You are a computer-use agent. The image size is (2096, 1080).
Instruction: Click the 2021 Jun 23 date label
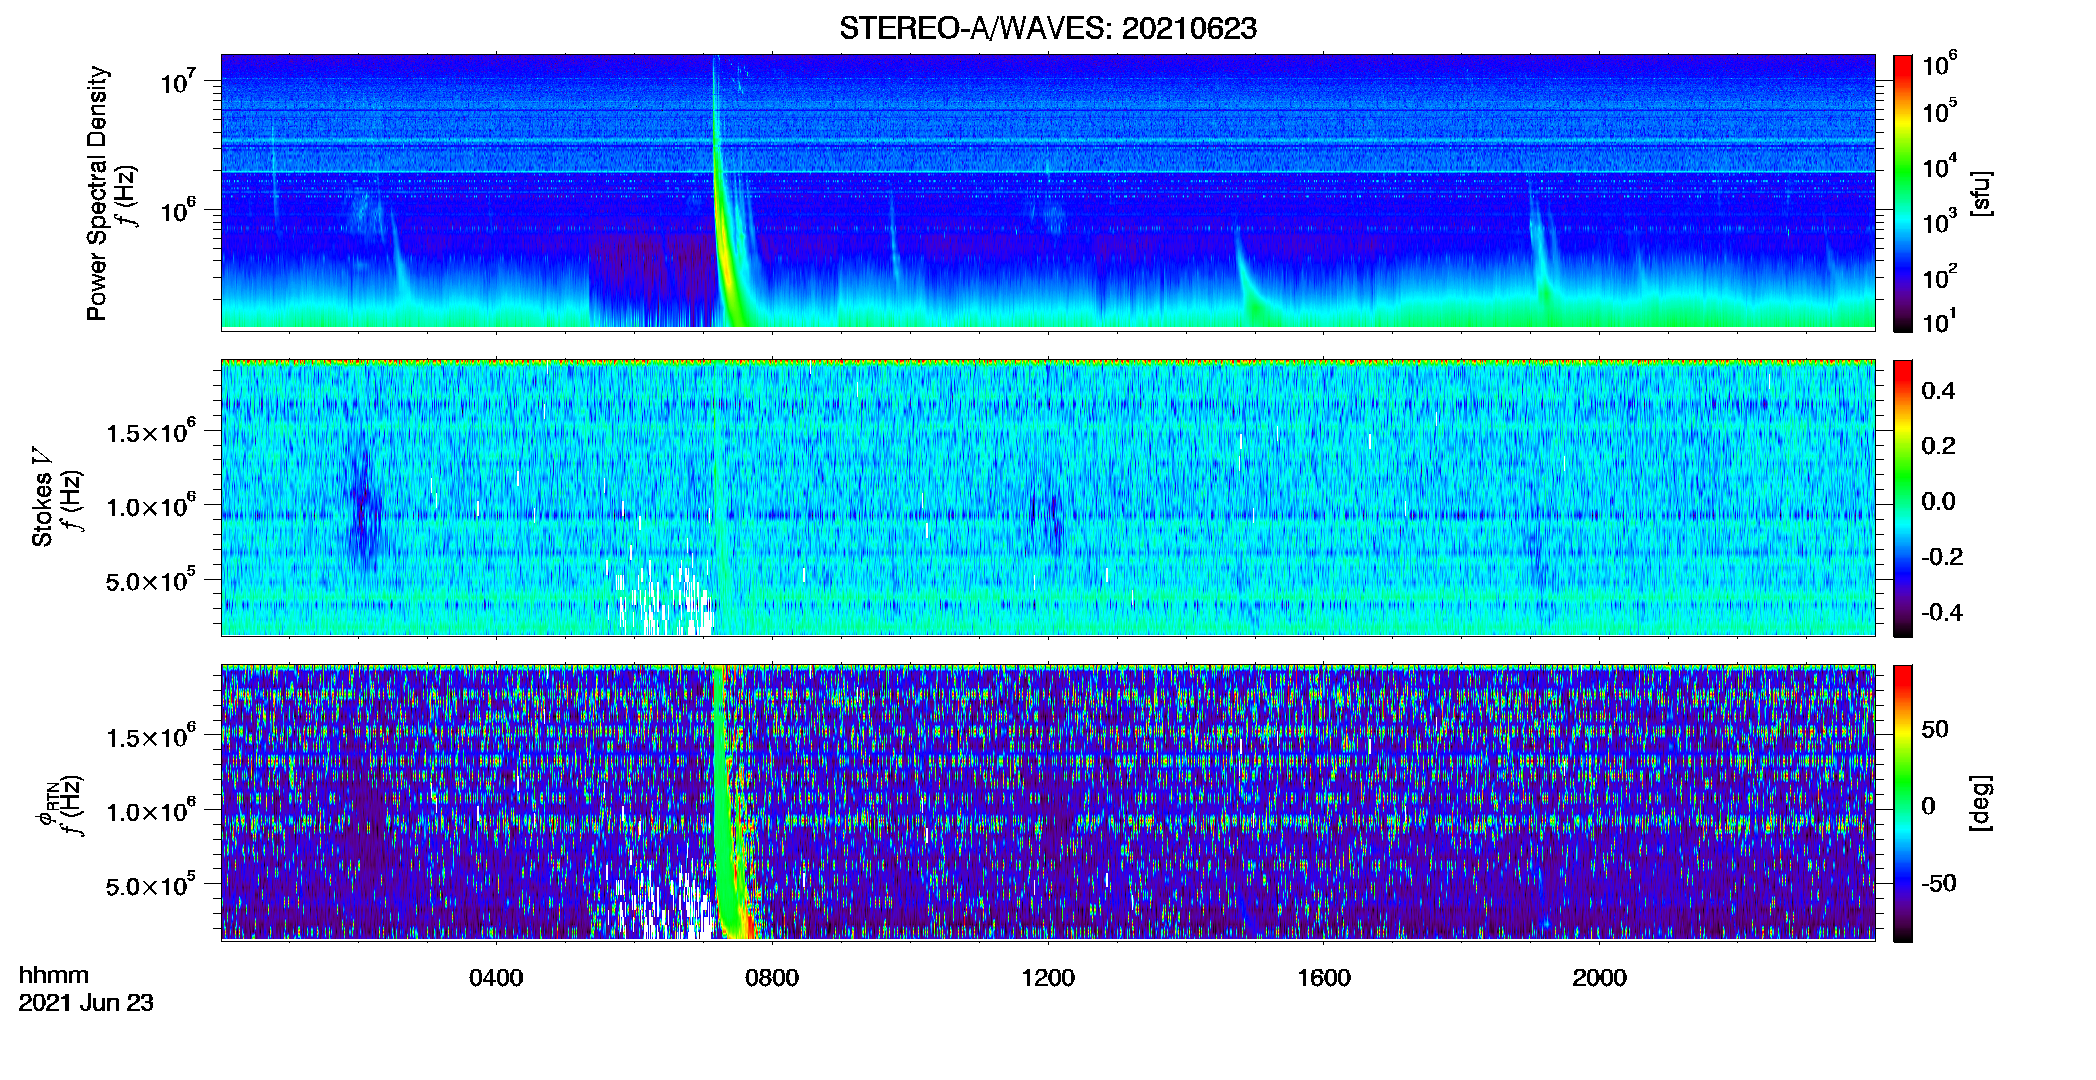coord(86,1003)
